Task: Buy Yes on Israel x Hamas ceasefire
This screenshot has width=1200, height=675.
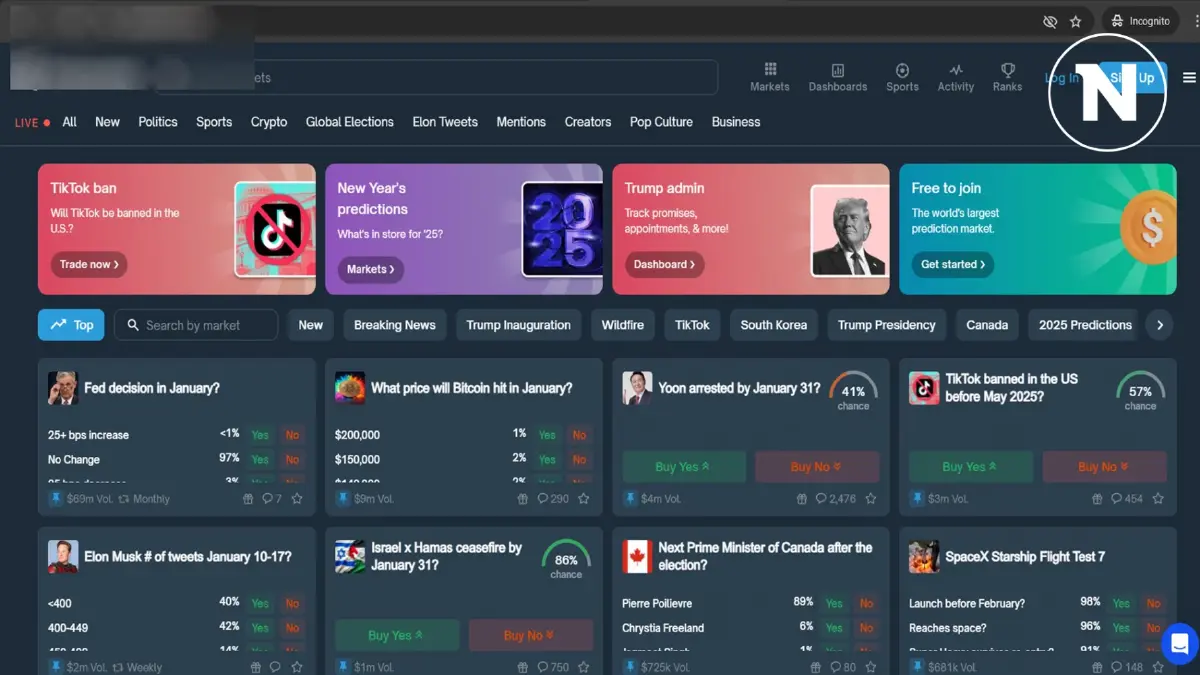Action: pyautogui.click(x=397, y=635)
